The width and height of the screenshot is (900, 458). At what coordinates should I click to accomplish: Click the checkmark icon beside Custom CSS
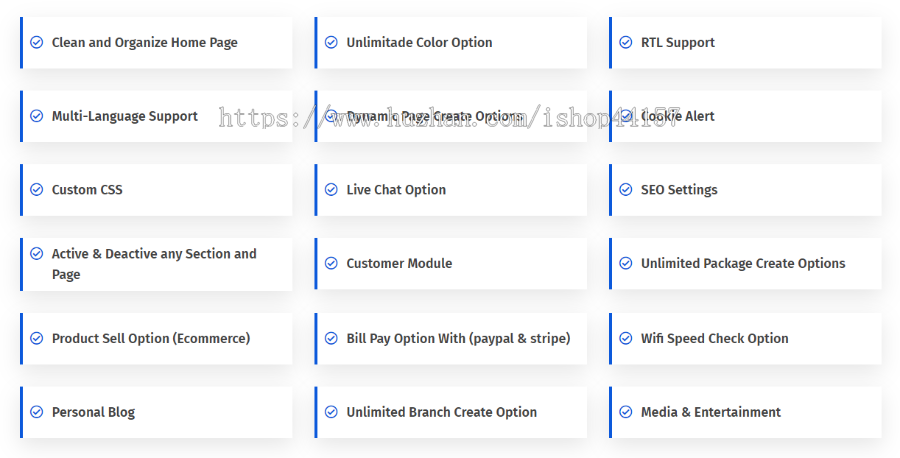click(x=36, y=189)
